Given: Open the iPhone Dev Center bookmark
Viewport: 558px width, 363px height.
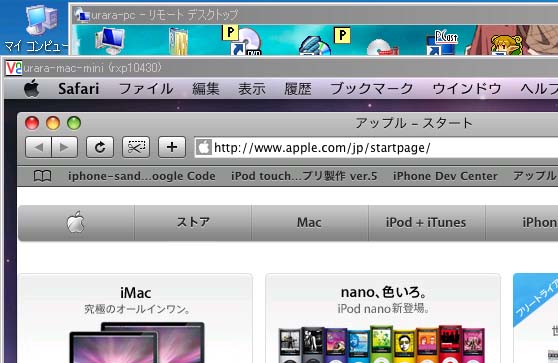Looking at the screenshot, I should (x=445, y=176).
